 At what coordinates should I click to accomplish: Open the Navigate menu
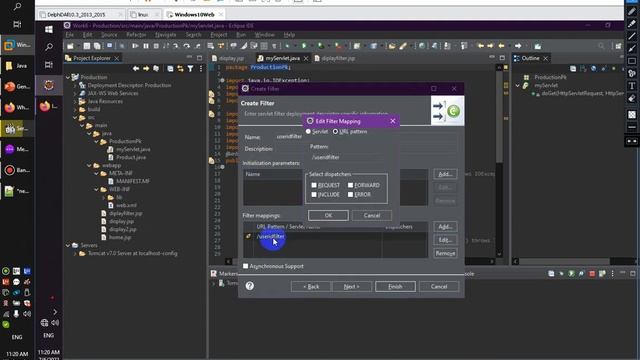click(166, 35)
